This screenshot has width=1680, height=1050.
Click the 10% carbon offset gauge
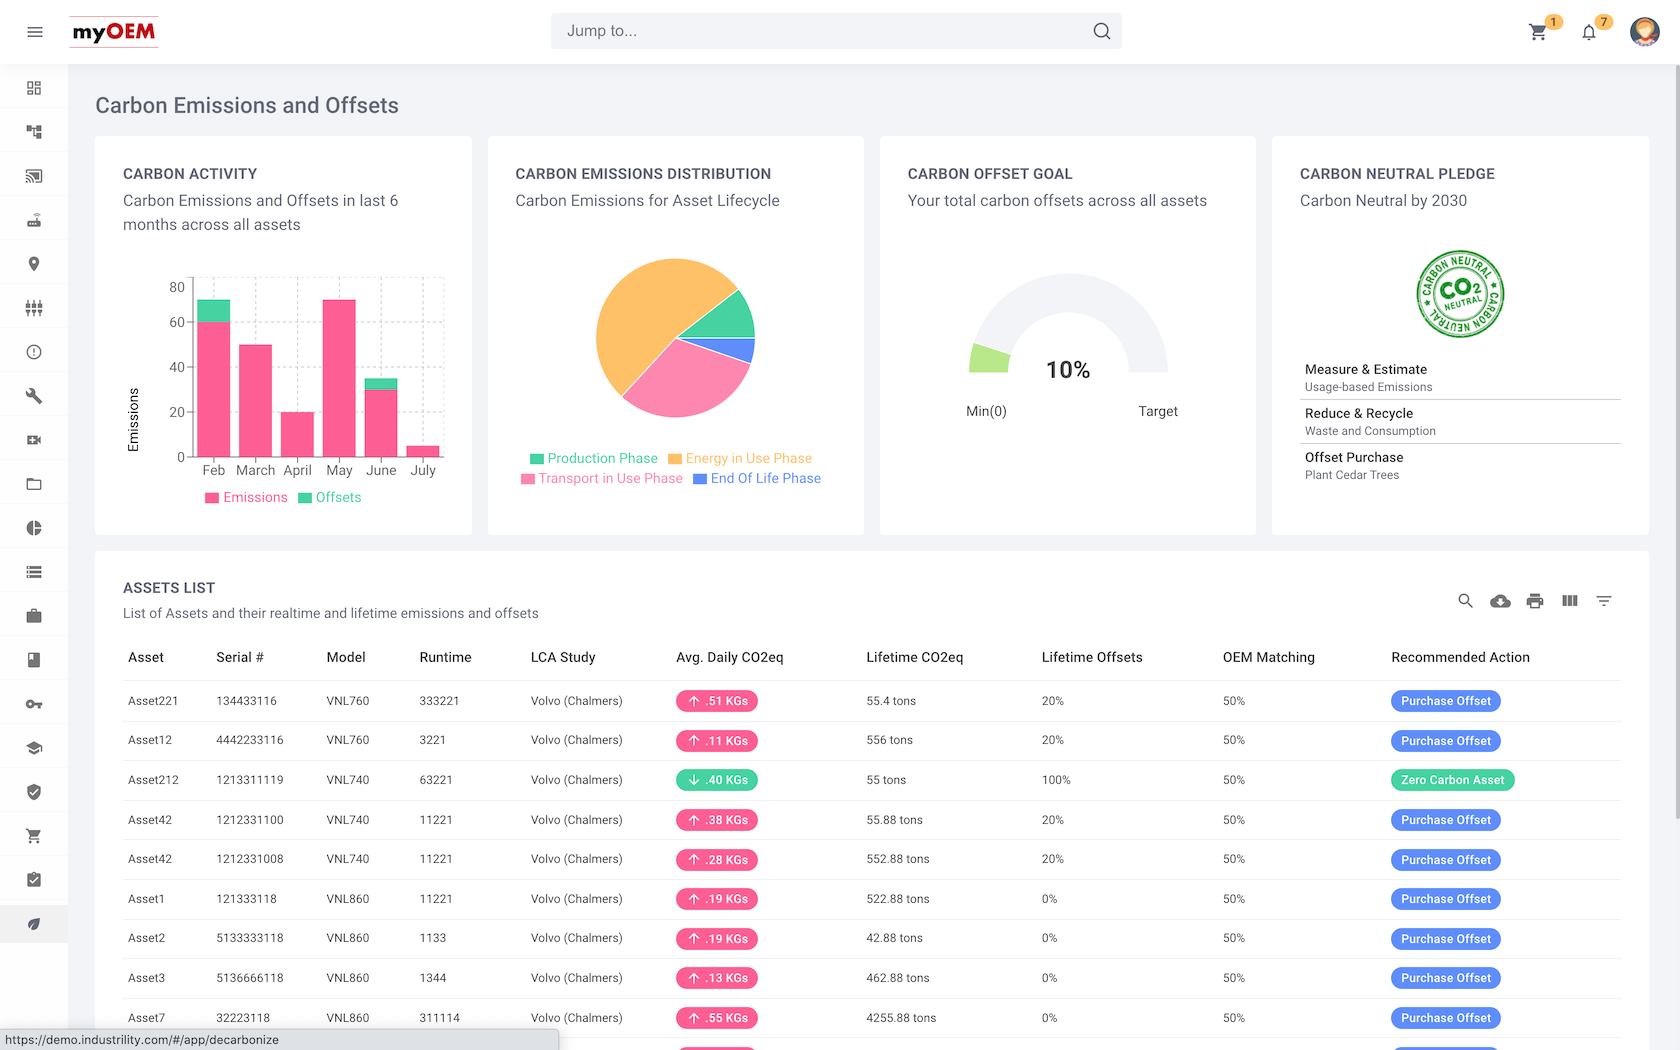coord(1068,325)
